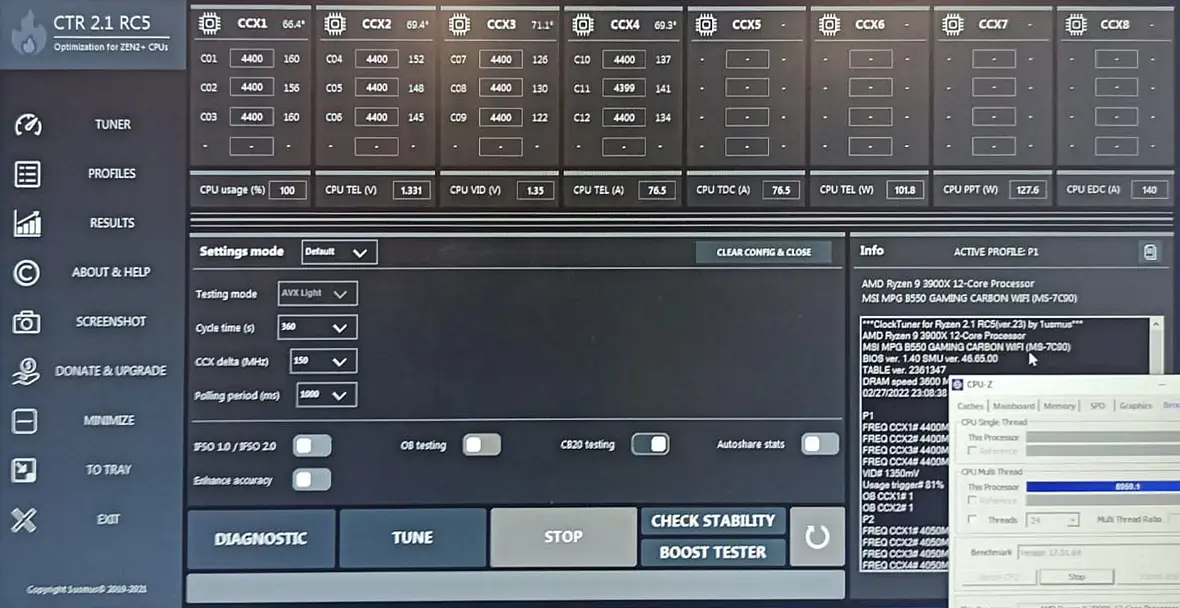The width and height of the screenshot is (1180, 608).
Task: Switch to Graphics tab in CPU-Z
Action: 1136,406
